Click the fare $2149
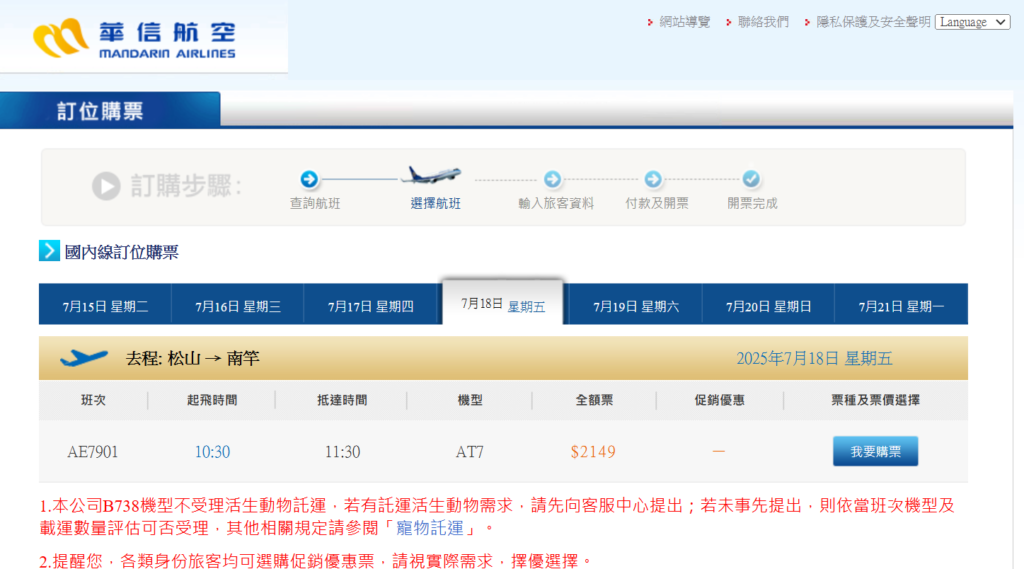Screen dimensions: 1024x569 593,451
